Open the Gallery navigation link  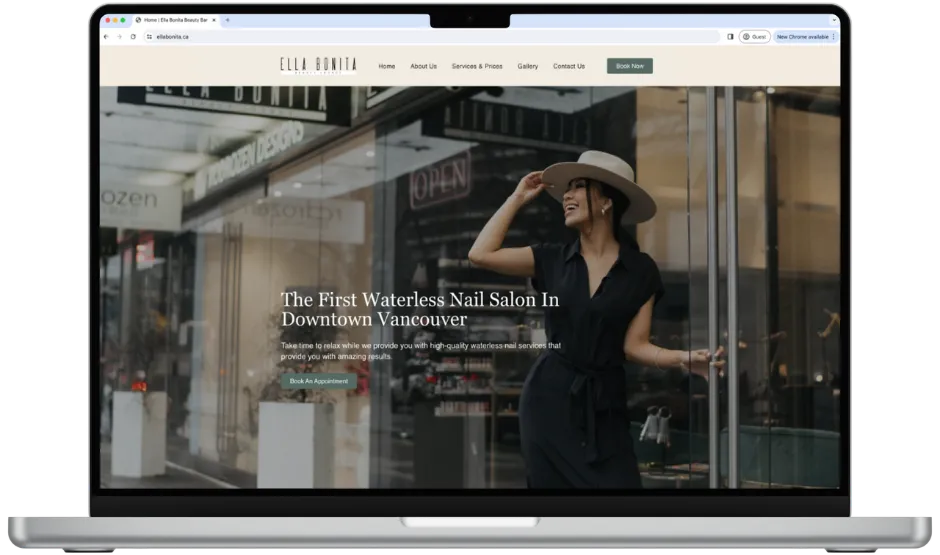(x=528, y=66)
